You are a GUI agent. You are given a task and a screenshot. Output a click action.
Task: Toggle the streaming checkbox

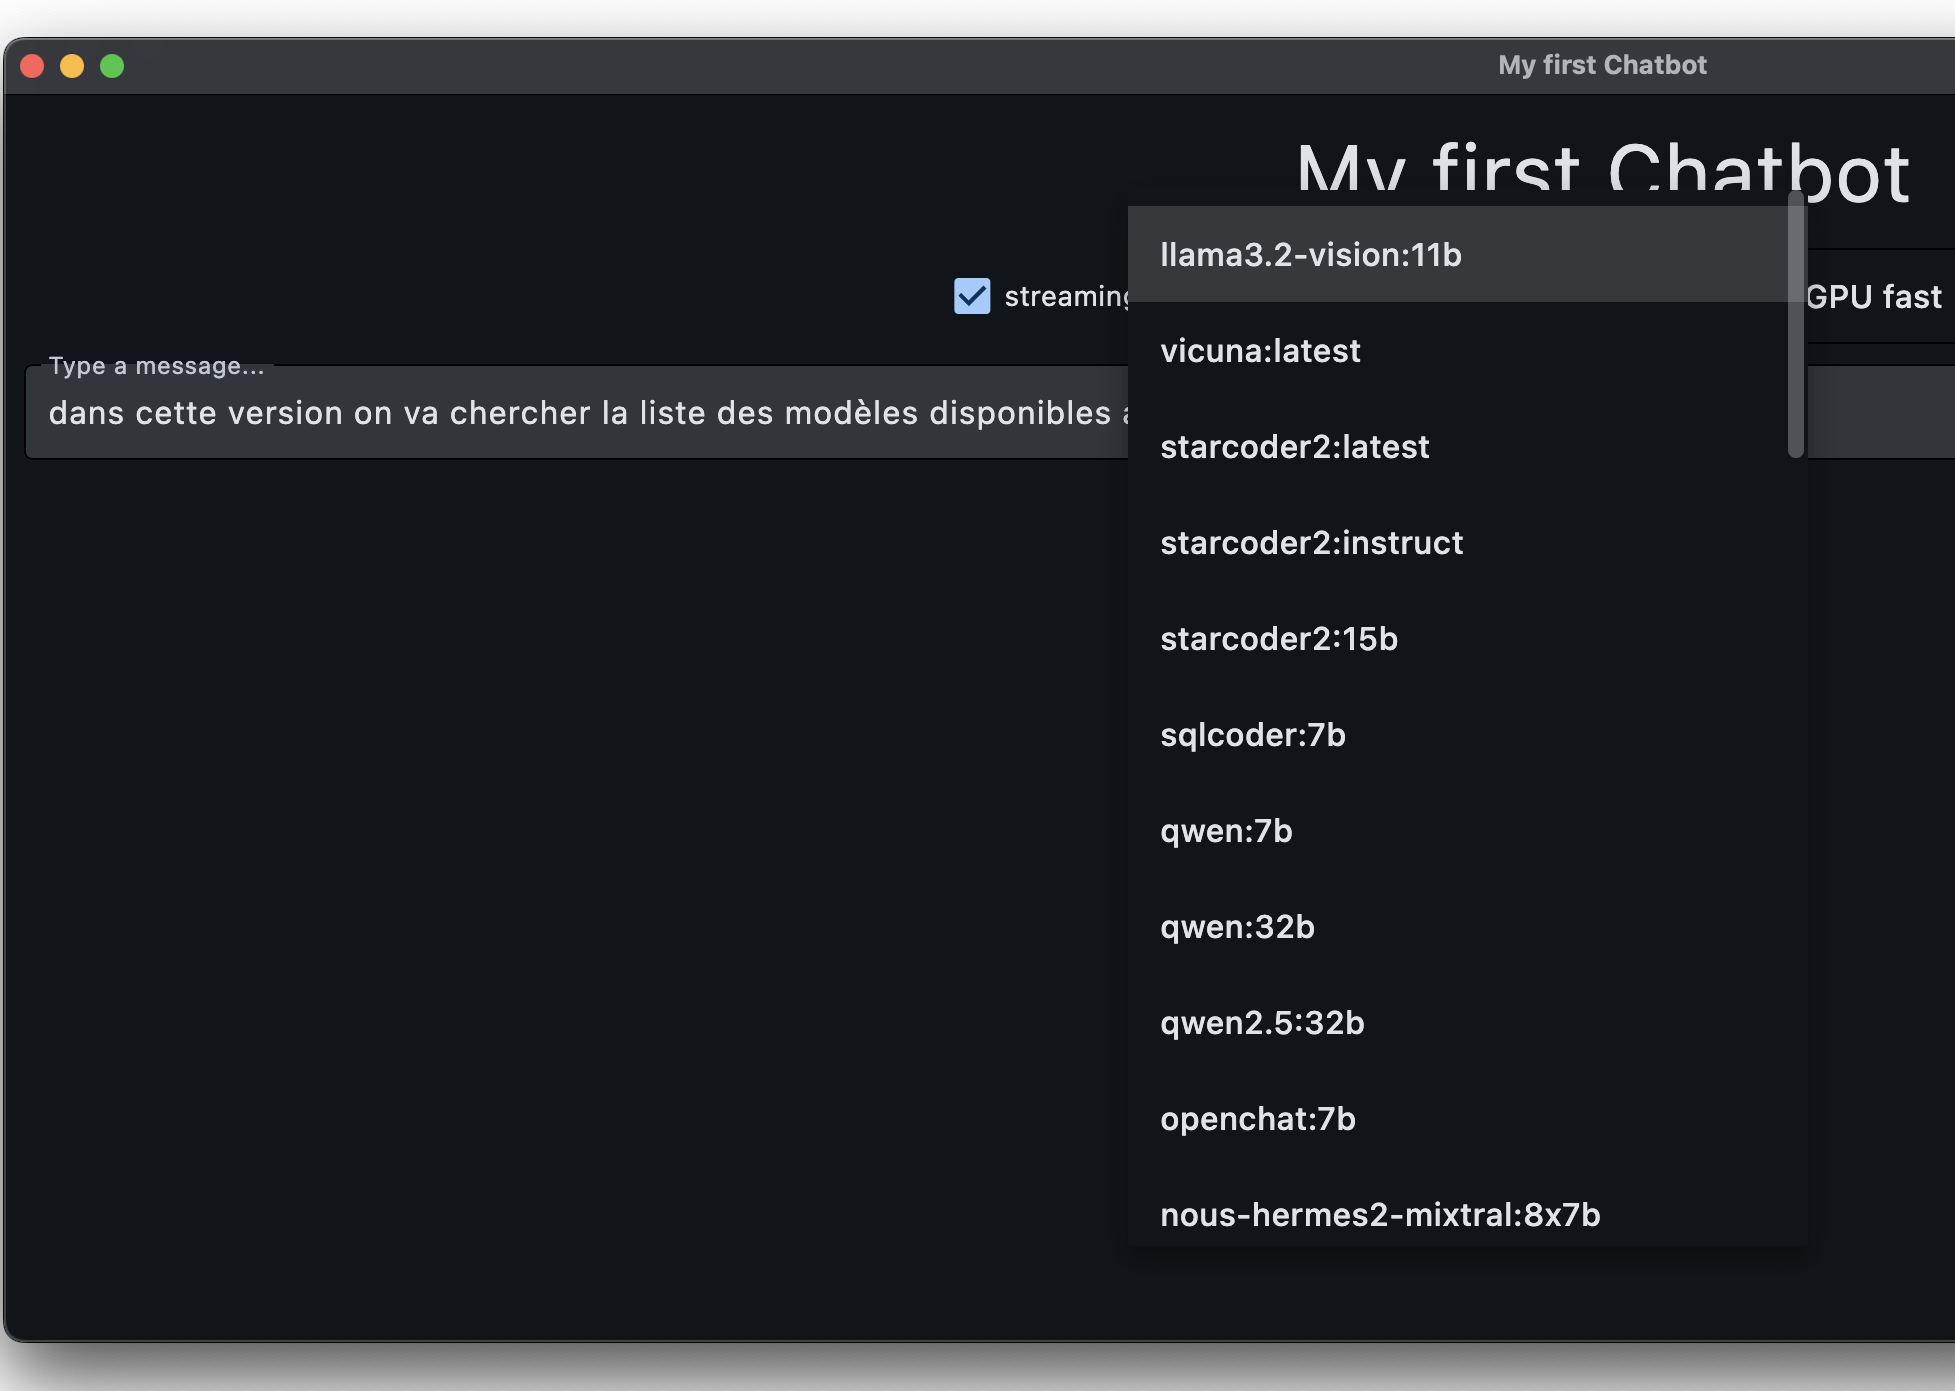972,296
